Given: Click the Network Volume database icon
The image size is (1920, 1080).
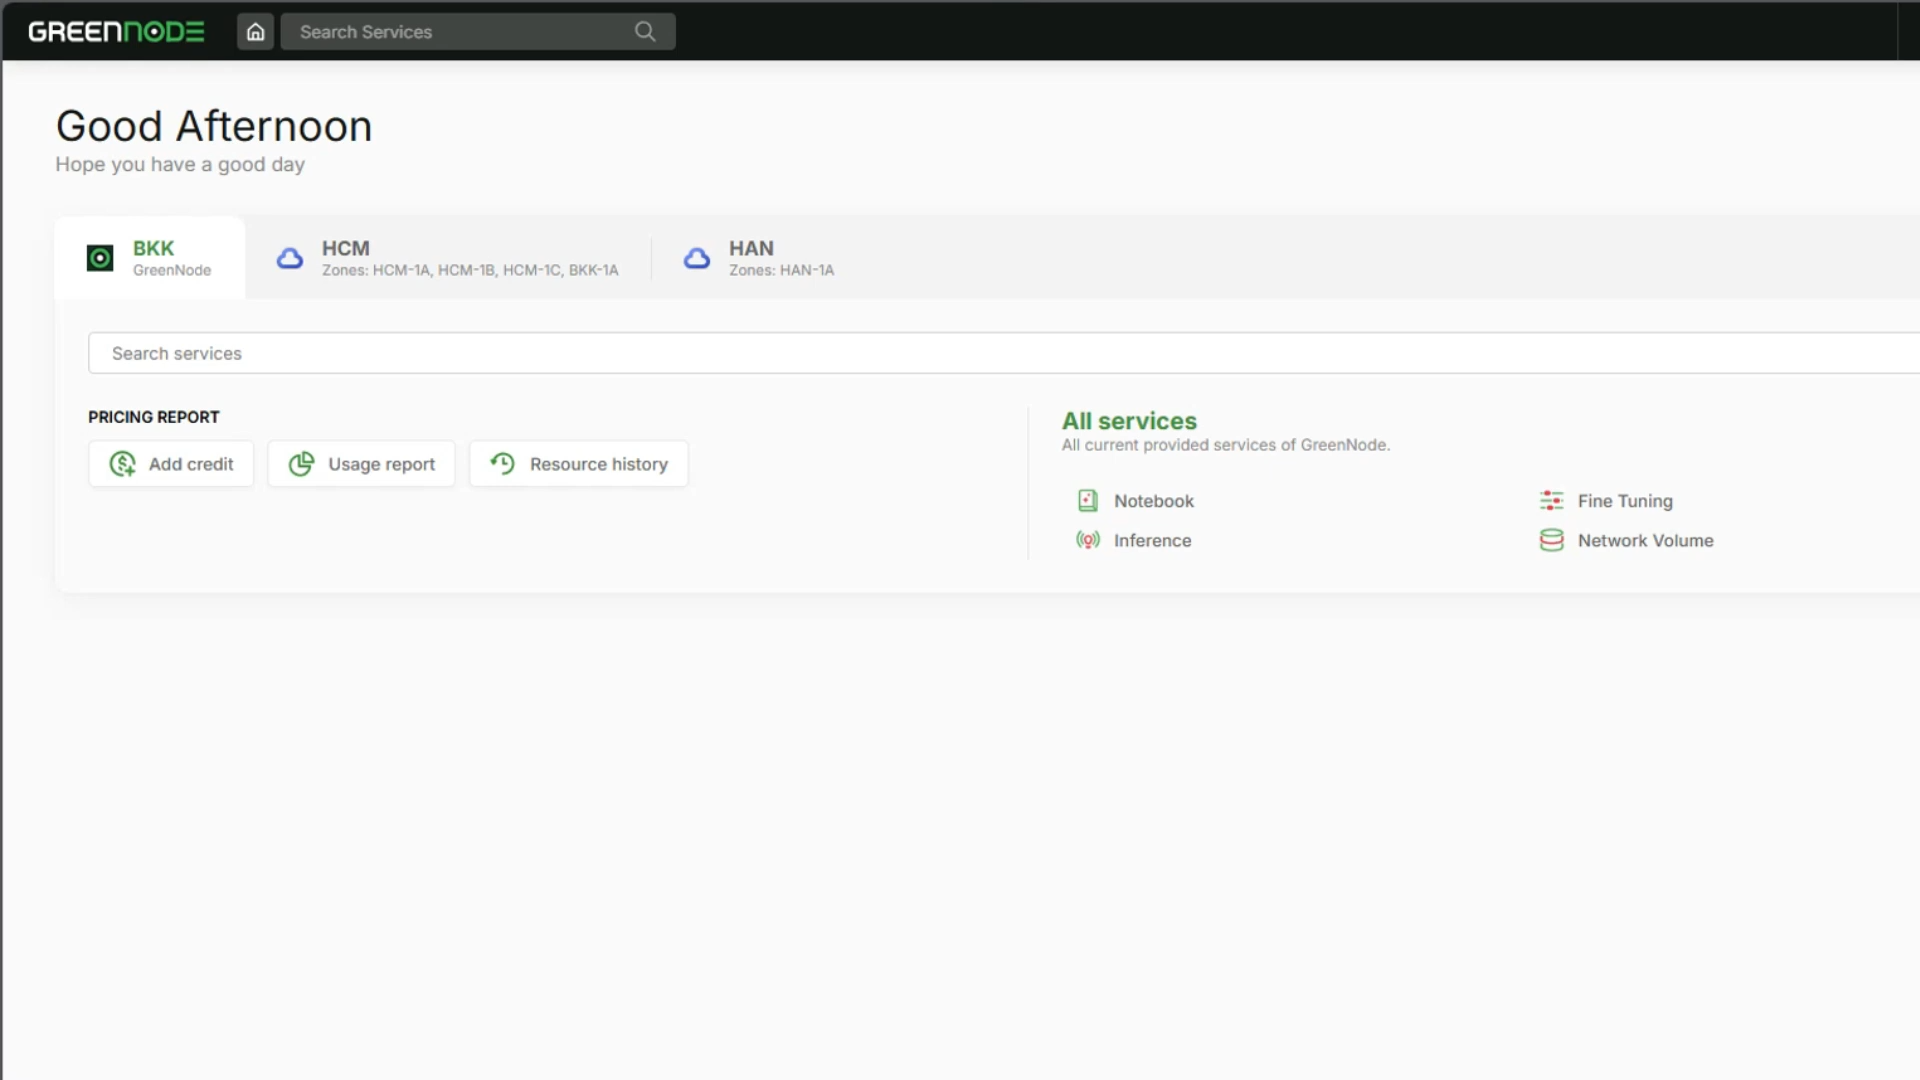Looking at the screenshot, I should click(1551, 540).
